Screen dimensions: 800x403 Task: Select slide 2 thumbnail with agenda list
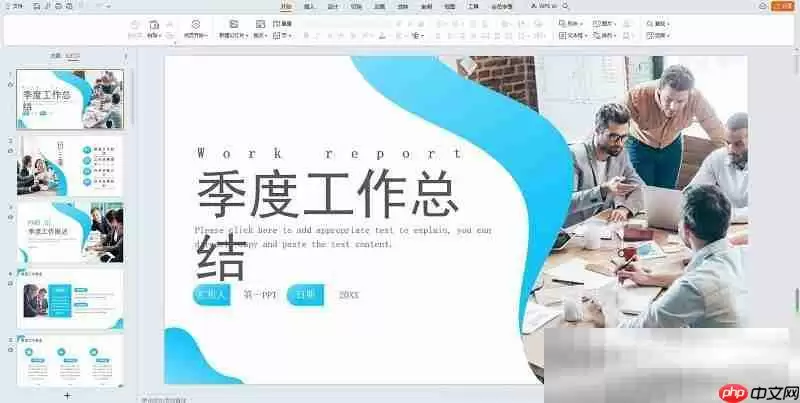point(70,166)
